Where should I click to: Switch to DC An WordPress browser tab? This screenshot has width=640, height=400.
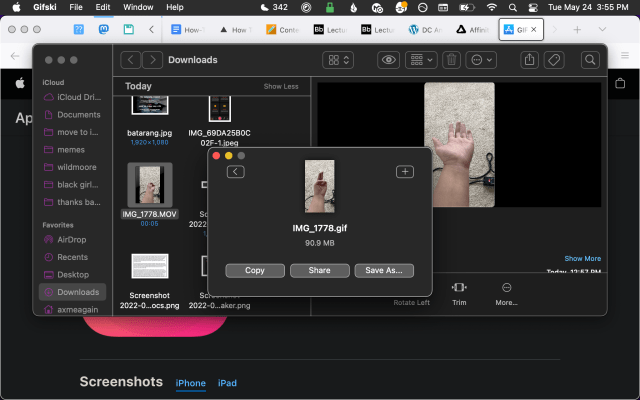[x=426, y=29]
